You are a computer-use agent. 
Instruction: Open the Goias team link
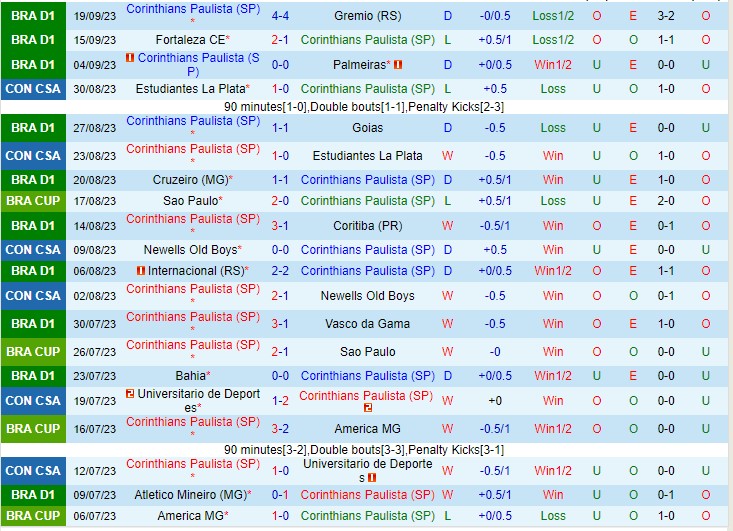(367, 128)
